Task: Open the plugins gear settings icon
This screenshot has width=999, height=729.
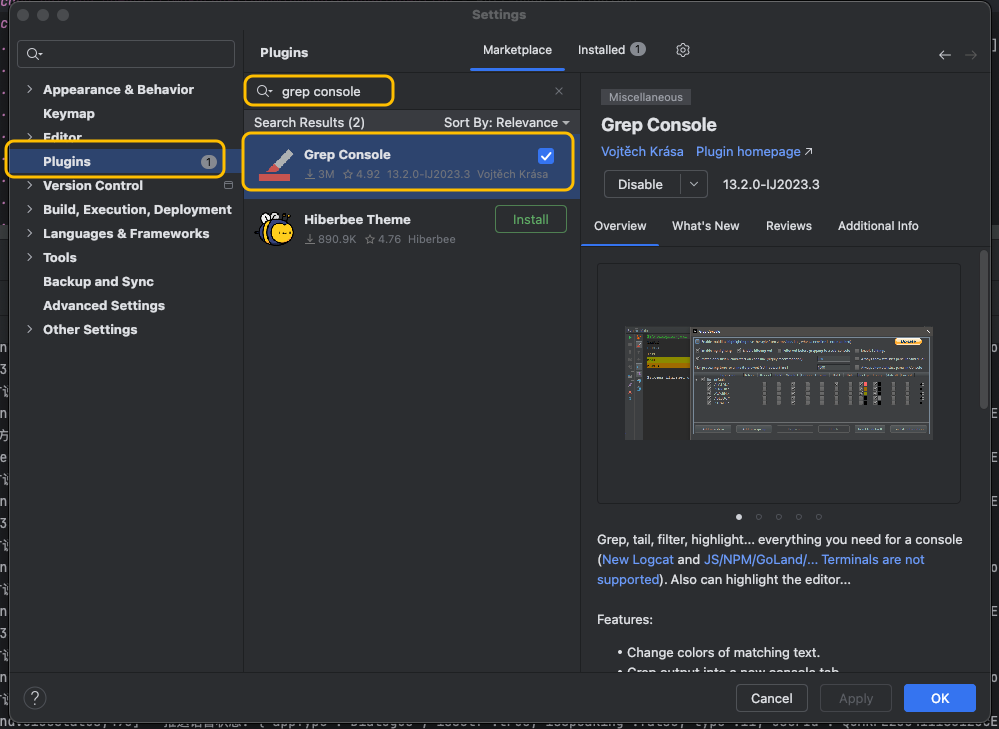Action: click(682, 50)
